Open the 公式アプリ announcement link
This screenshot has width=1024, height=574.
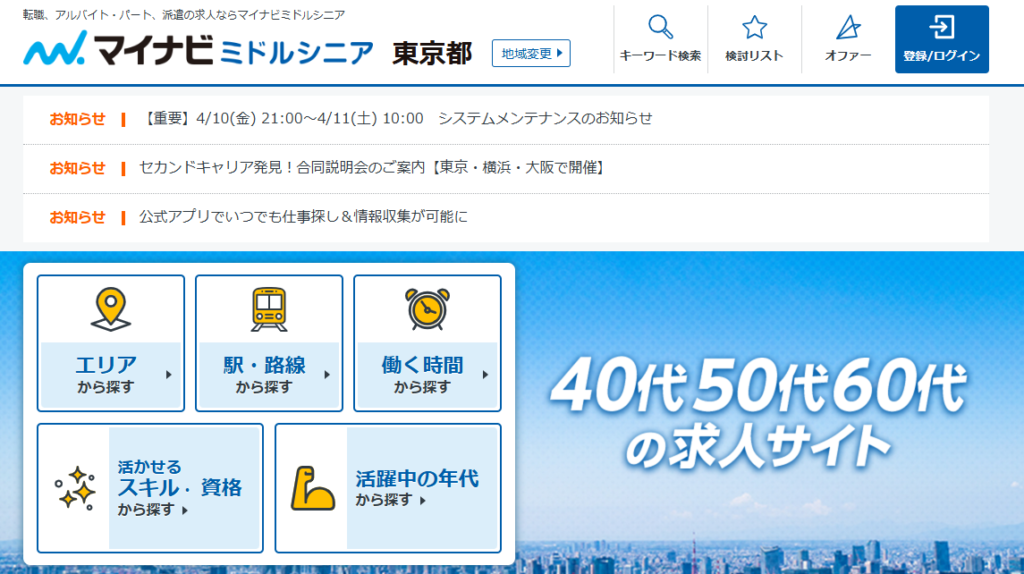point(303,216)
